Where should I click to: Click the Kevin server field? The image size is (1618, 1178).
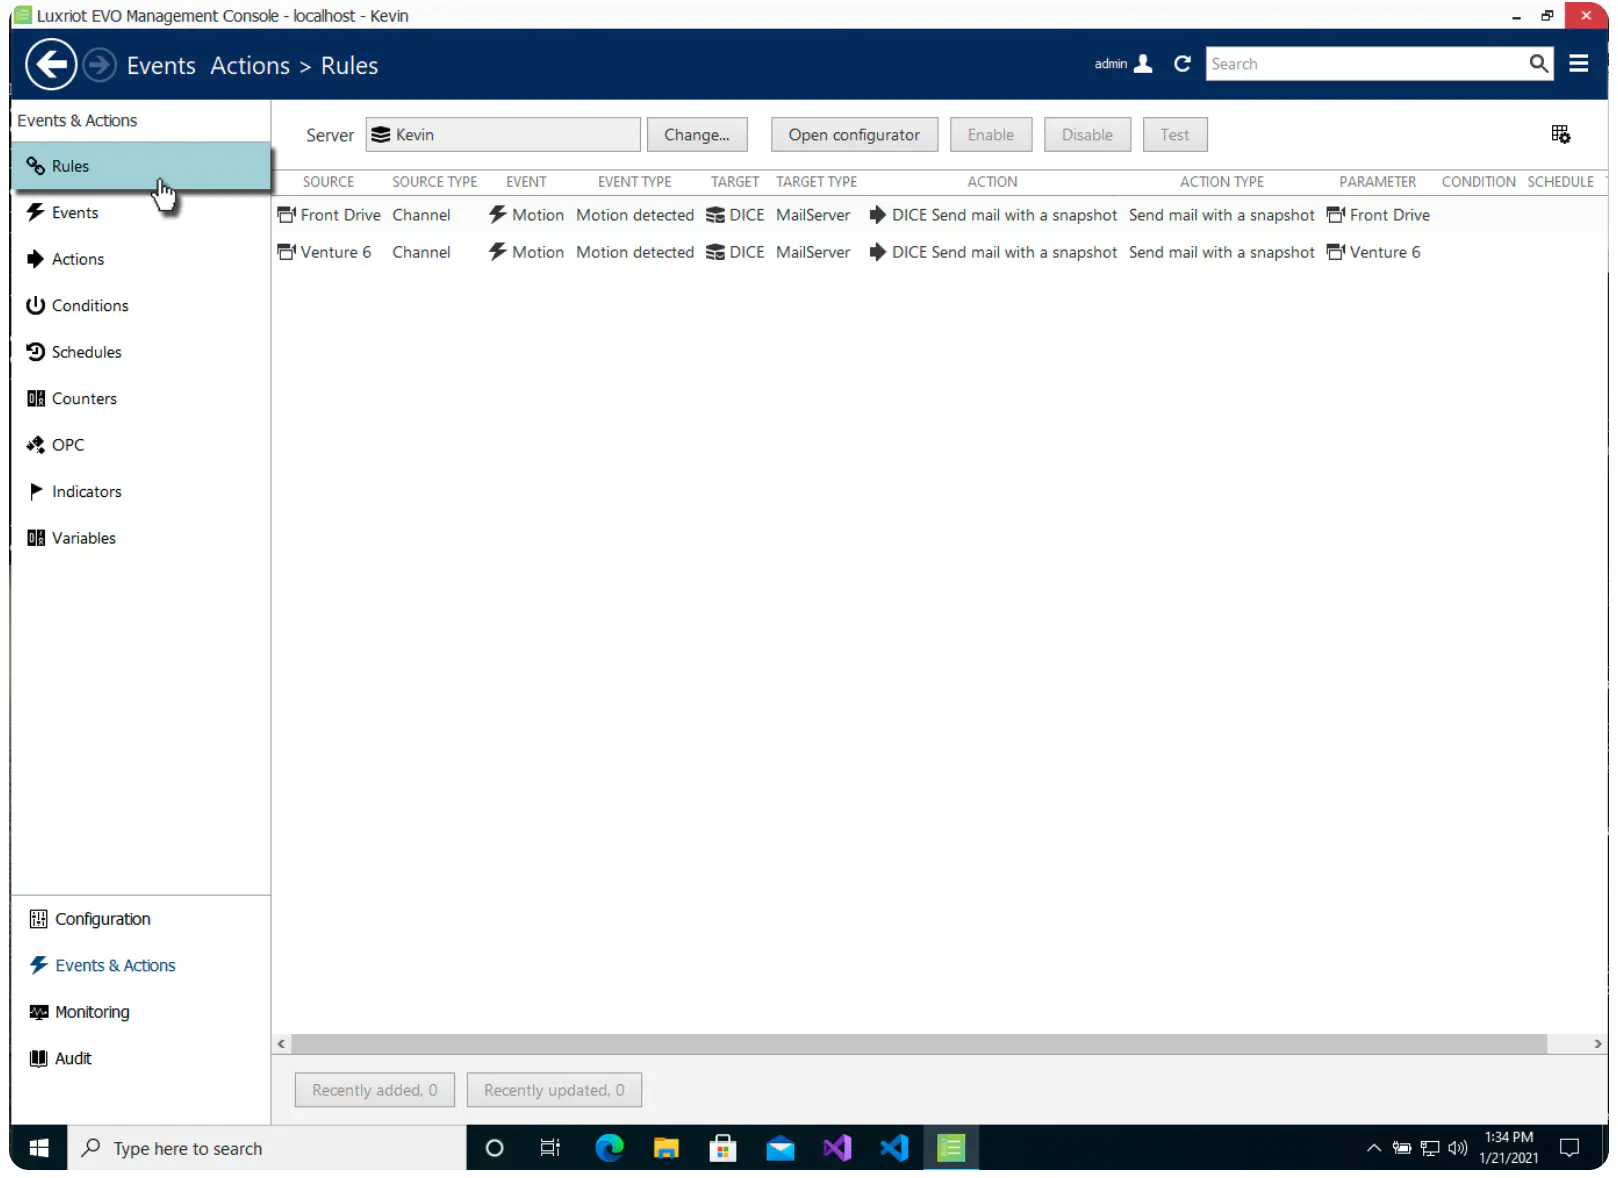503,135
